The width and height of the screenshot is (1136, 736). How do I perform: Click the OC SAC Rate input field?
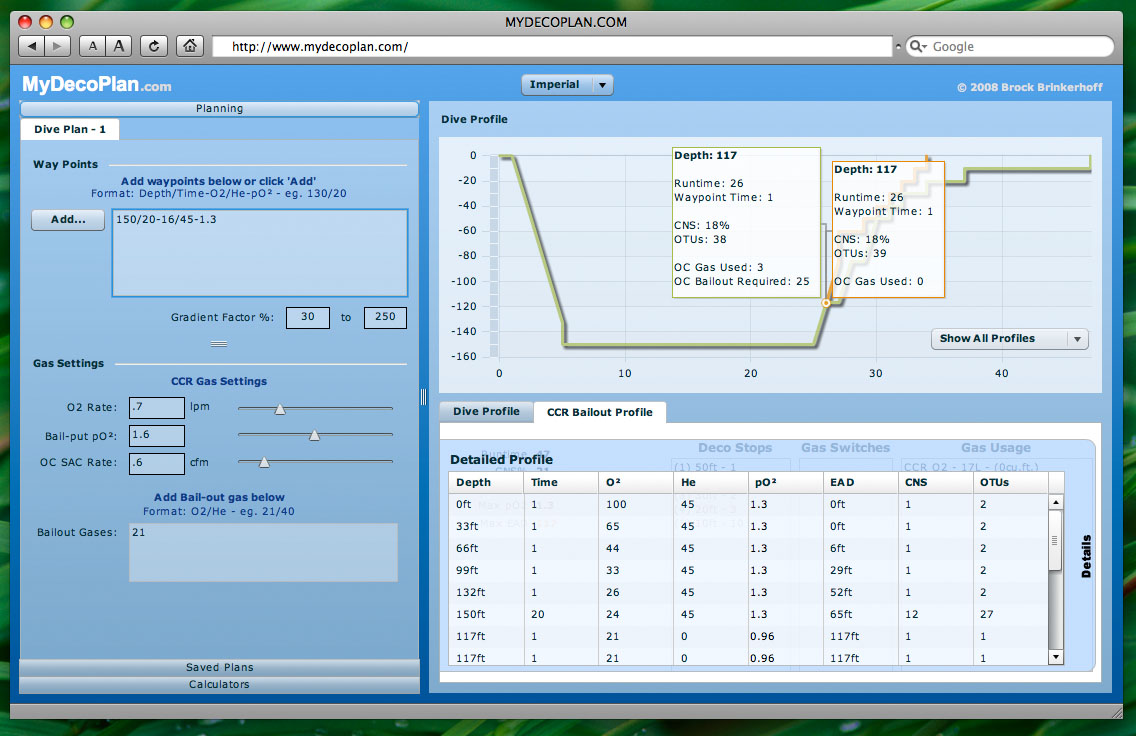point(156,463)
